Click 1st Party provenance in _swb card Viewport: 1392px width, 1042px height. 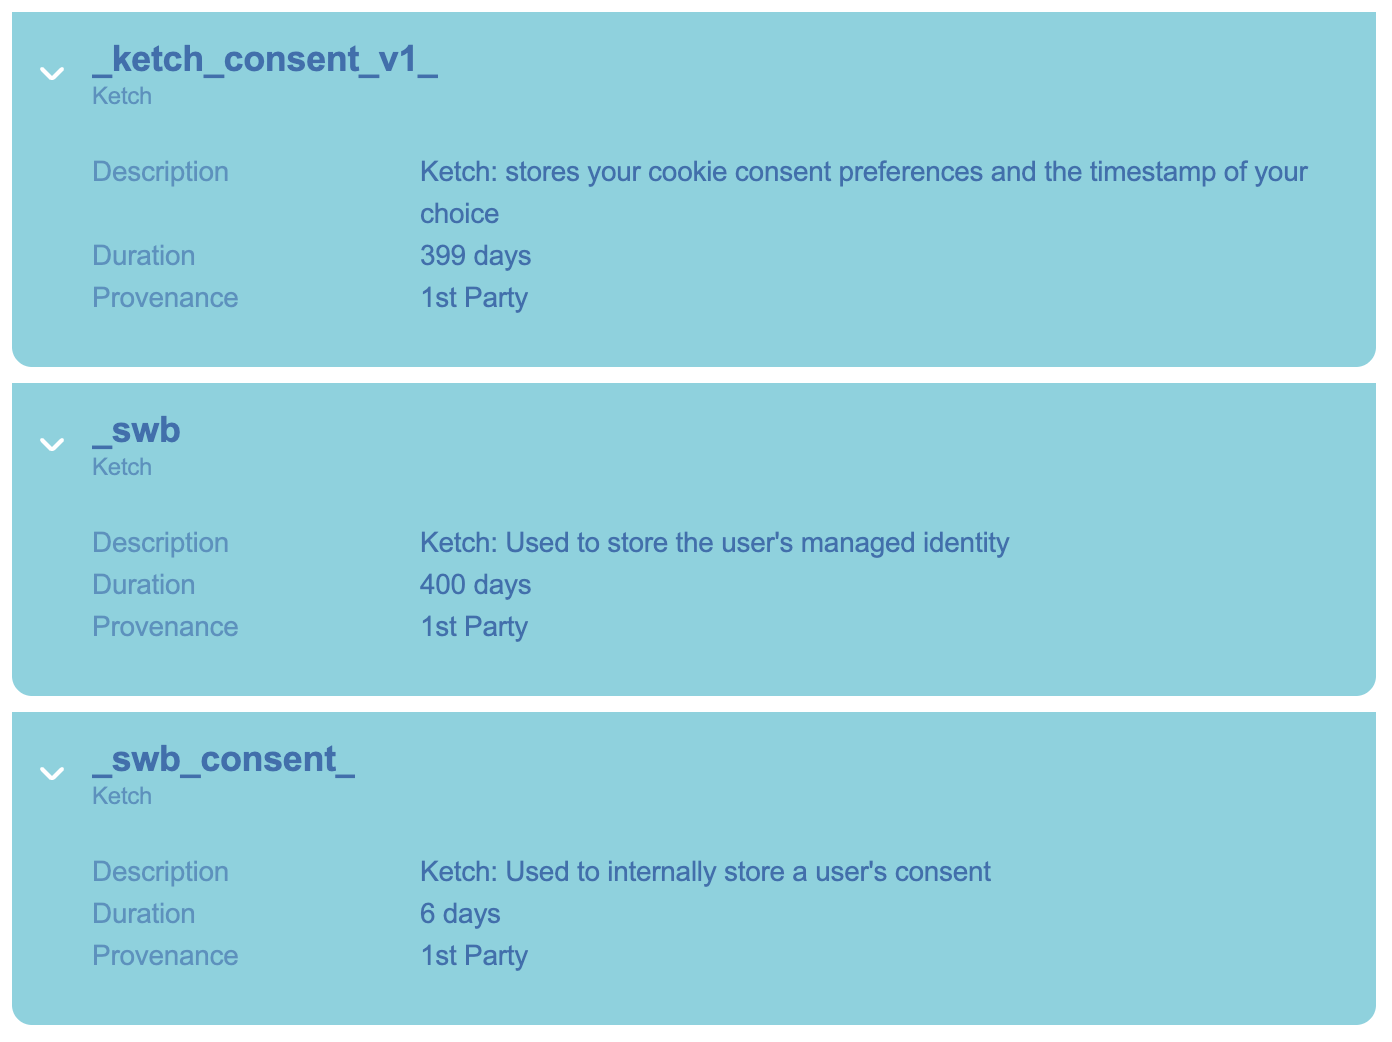point(474,627)
